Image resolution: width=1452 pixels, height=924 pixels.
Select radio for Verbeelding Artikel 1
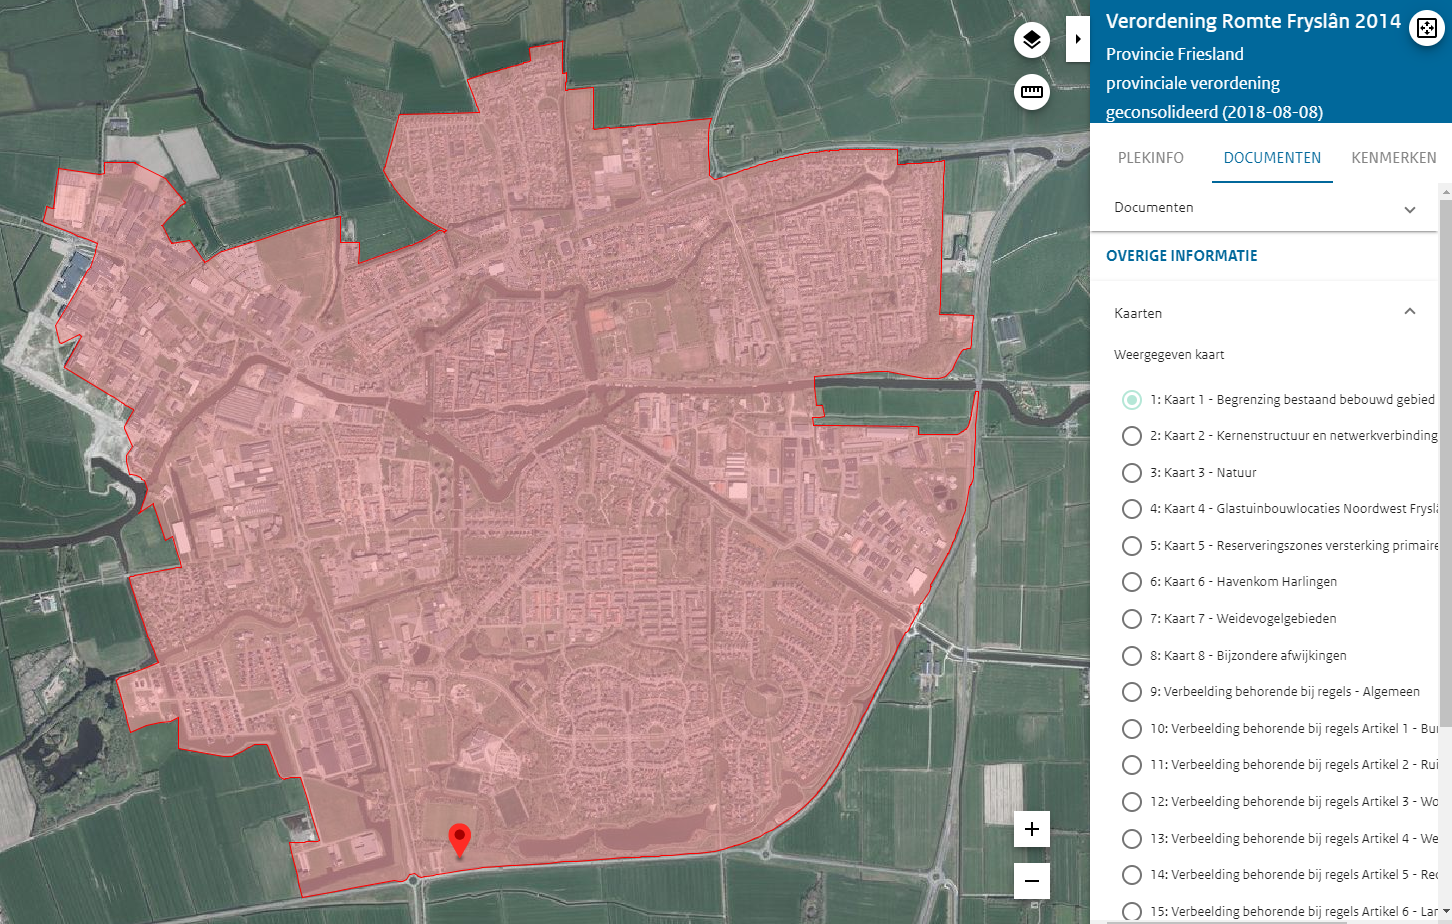click(x=1132, y=729)
